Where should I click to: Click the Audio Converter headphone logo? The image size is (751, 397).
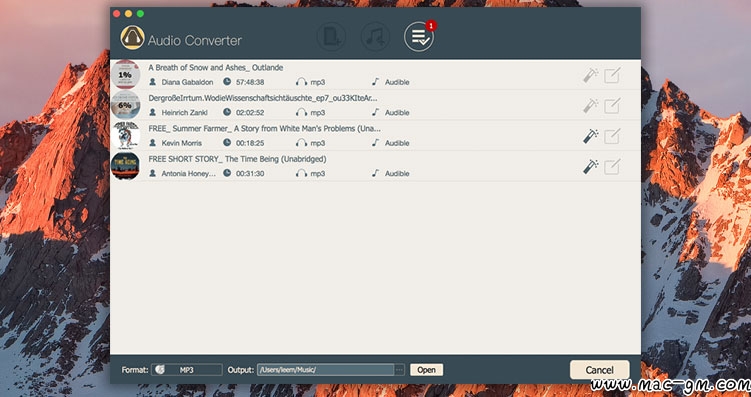[132, 37]
